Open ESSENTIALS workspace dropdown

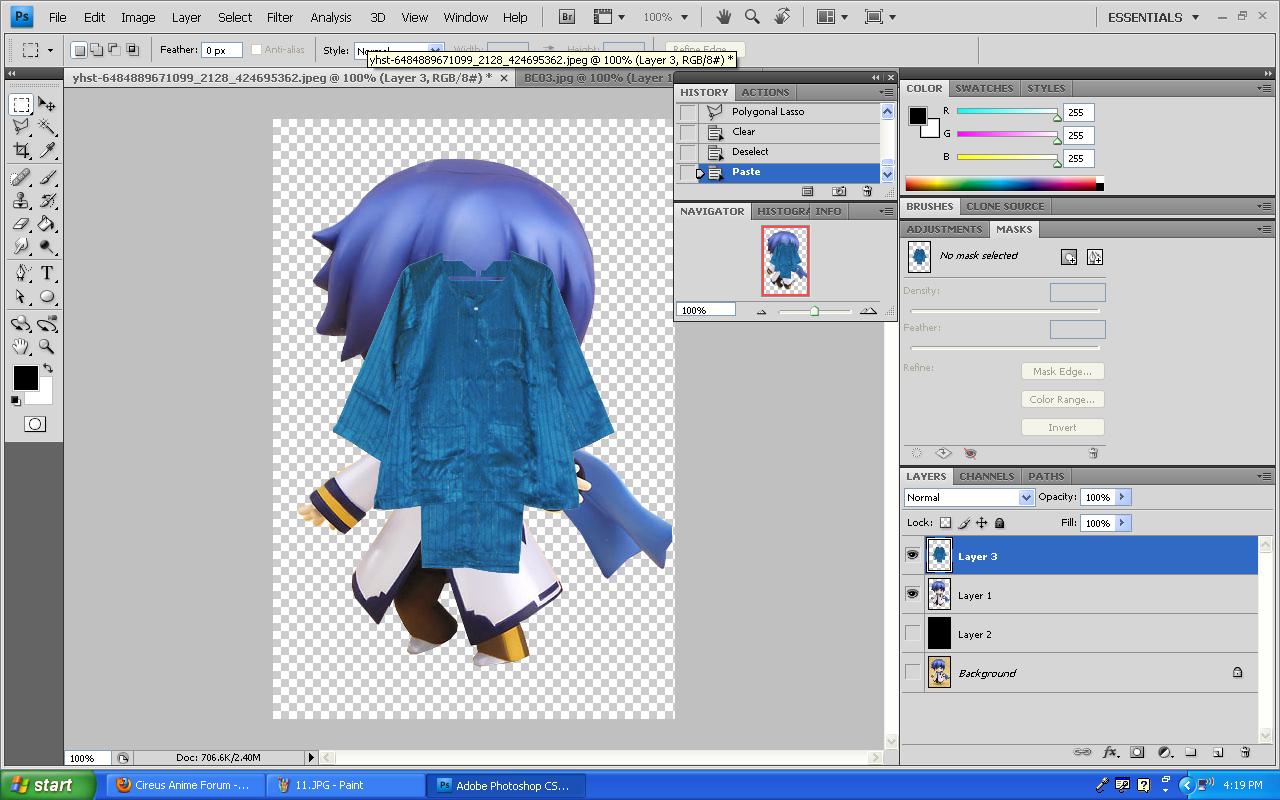click(x=1154, y=17)
